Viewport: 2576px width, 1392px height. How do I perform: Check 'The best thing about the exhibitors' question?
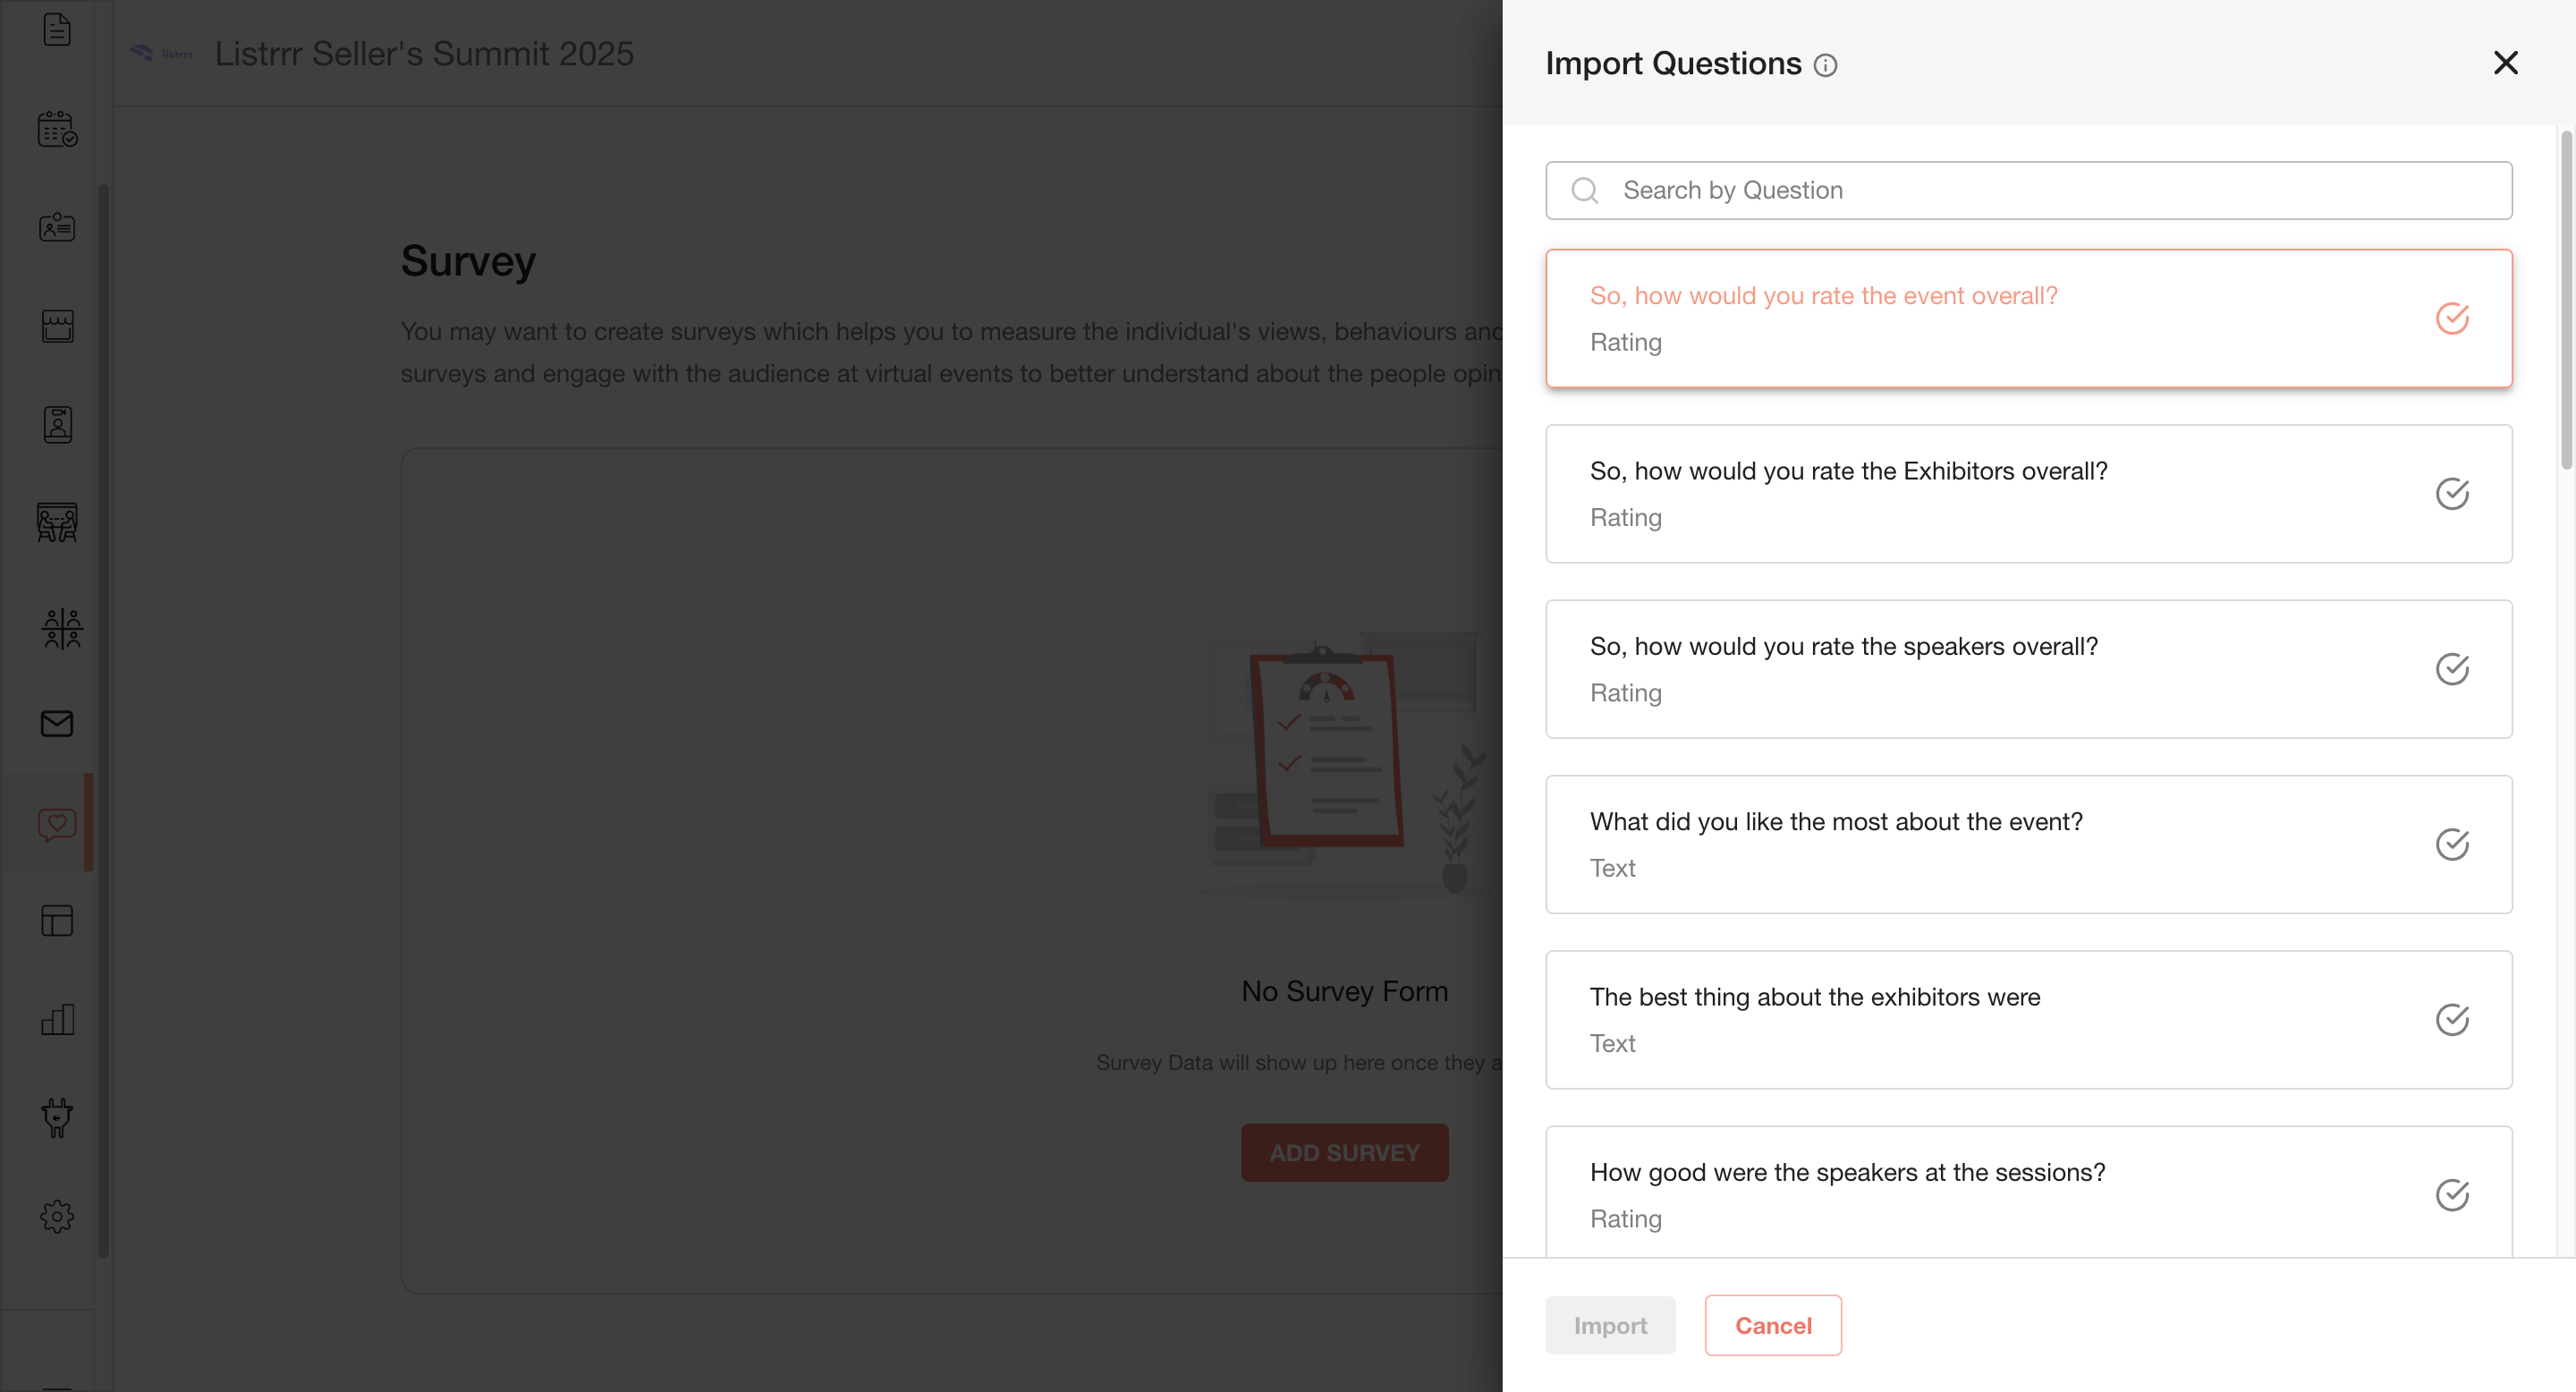click(2452, 1019)
